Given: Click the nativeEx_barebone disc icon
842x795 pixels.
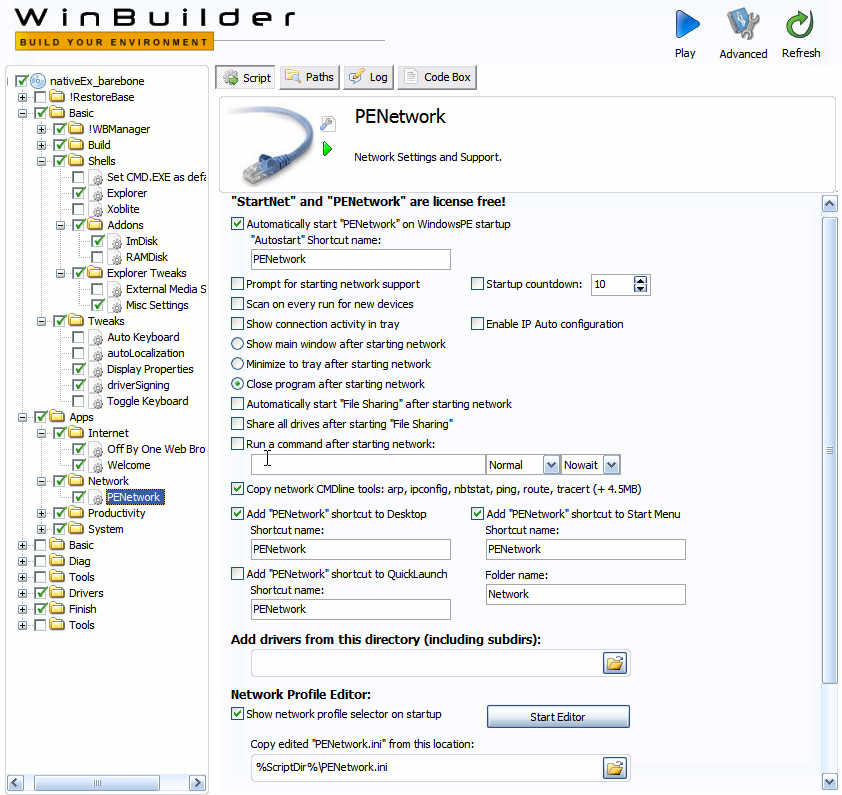Looking at the screenshot, I should tap(38, 81).
